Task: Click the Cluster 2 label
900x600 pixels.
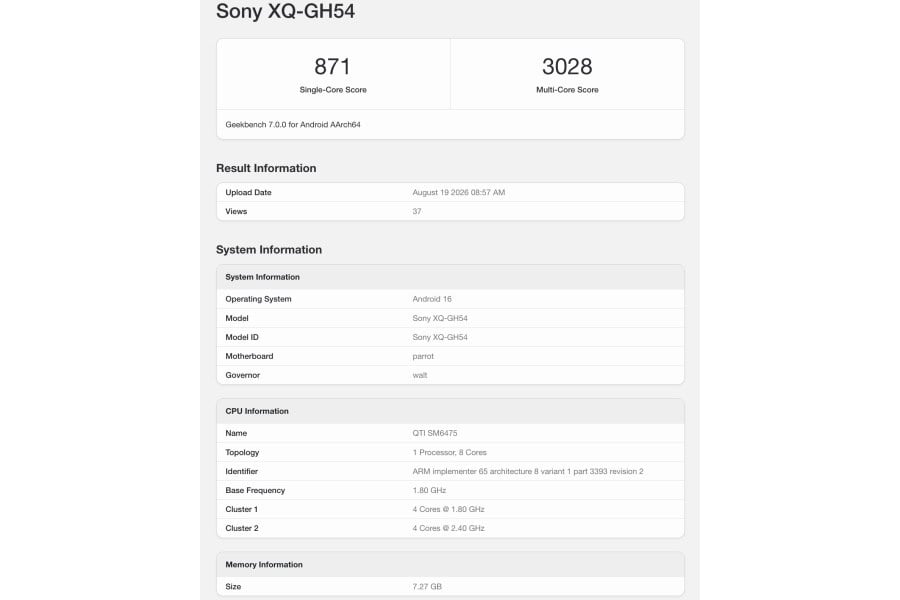Action: tap(242, 528)
